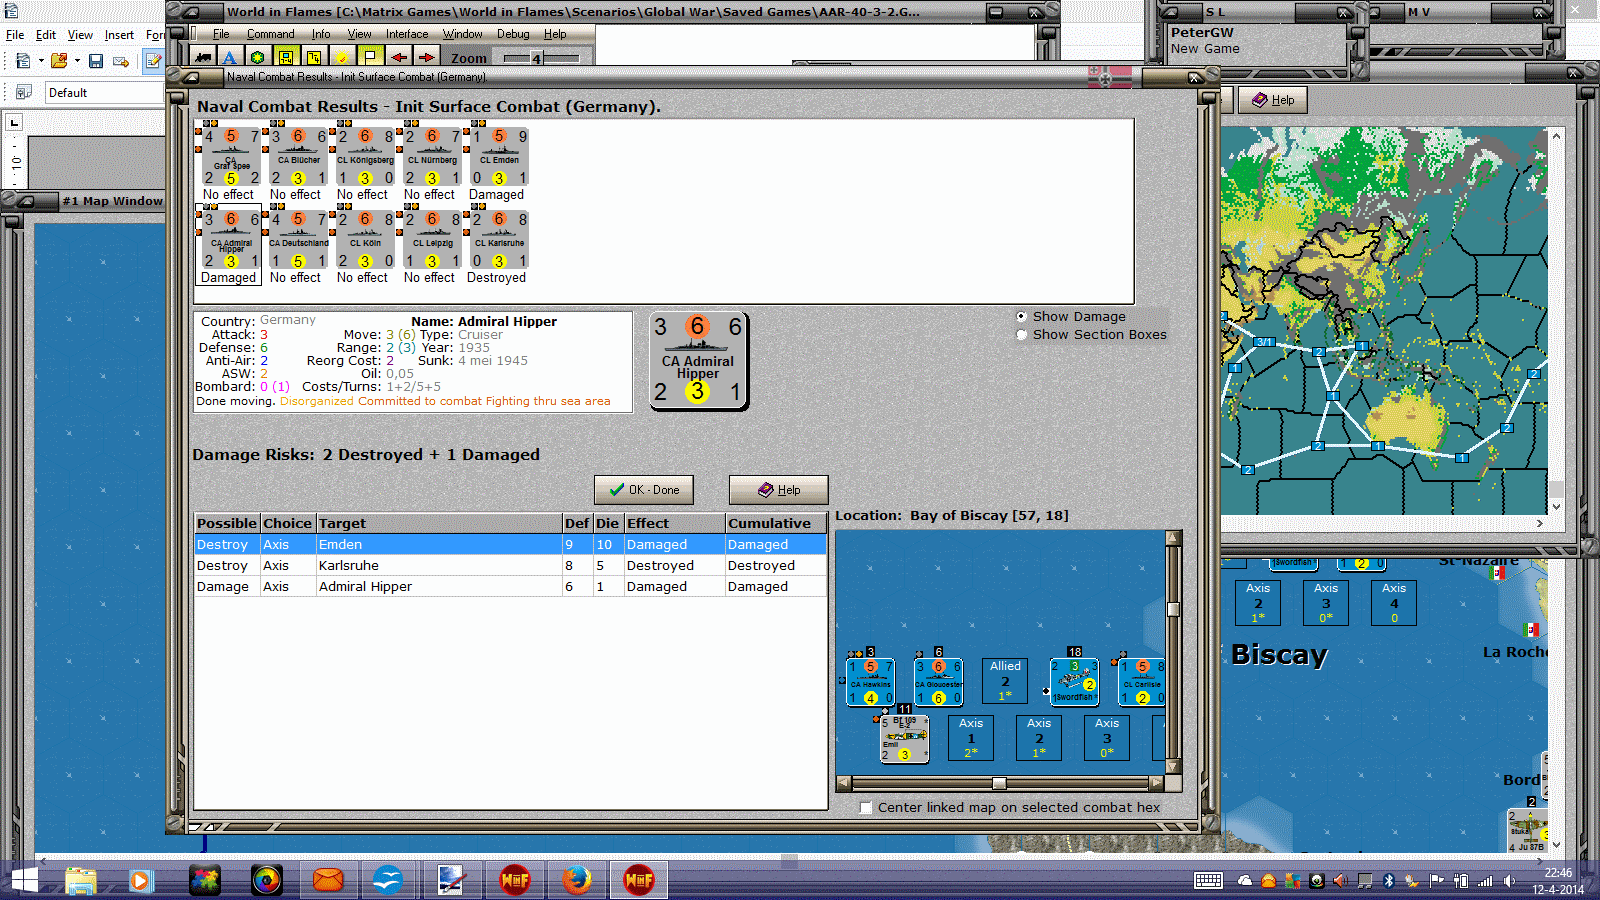Click the combat map horizontal scrollbar thumb
Viewport: 1600px width, 900px height.
click(x=999, y=783)
